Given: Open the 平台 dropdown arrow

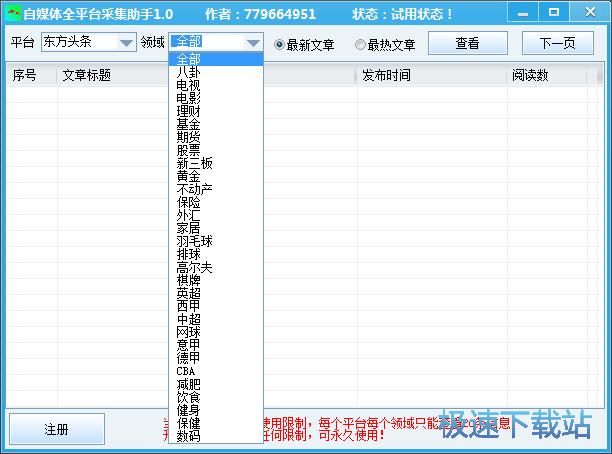Looking at the screenshot, I should coord(126,43).
